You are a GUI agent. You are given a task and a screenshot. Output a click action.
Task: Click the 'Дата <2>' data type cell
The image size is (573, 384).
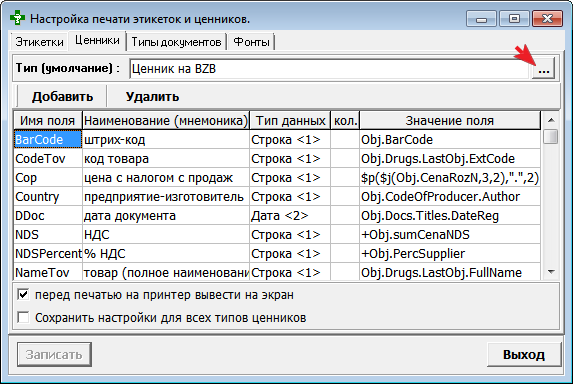pyautogui.click(x=290, y=216)
